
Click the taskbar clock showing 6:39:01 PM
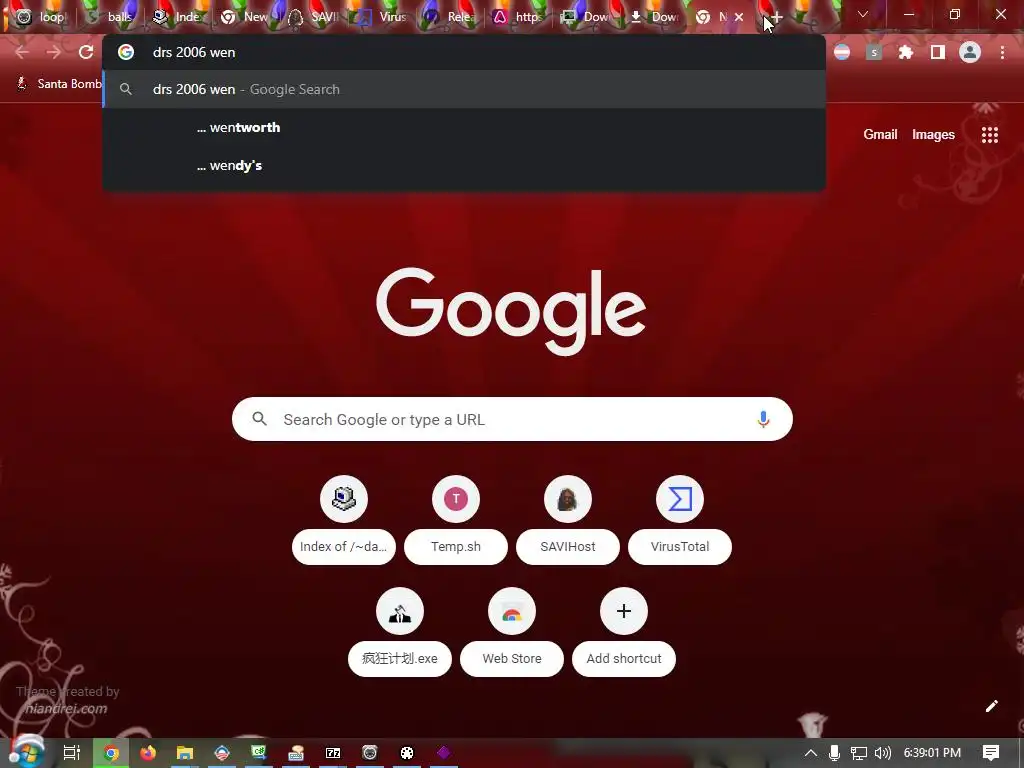[x=932, y=753]
